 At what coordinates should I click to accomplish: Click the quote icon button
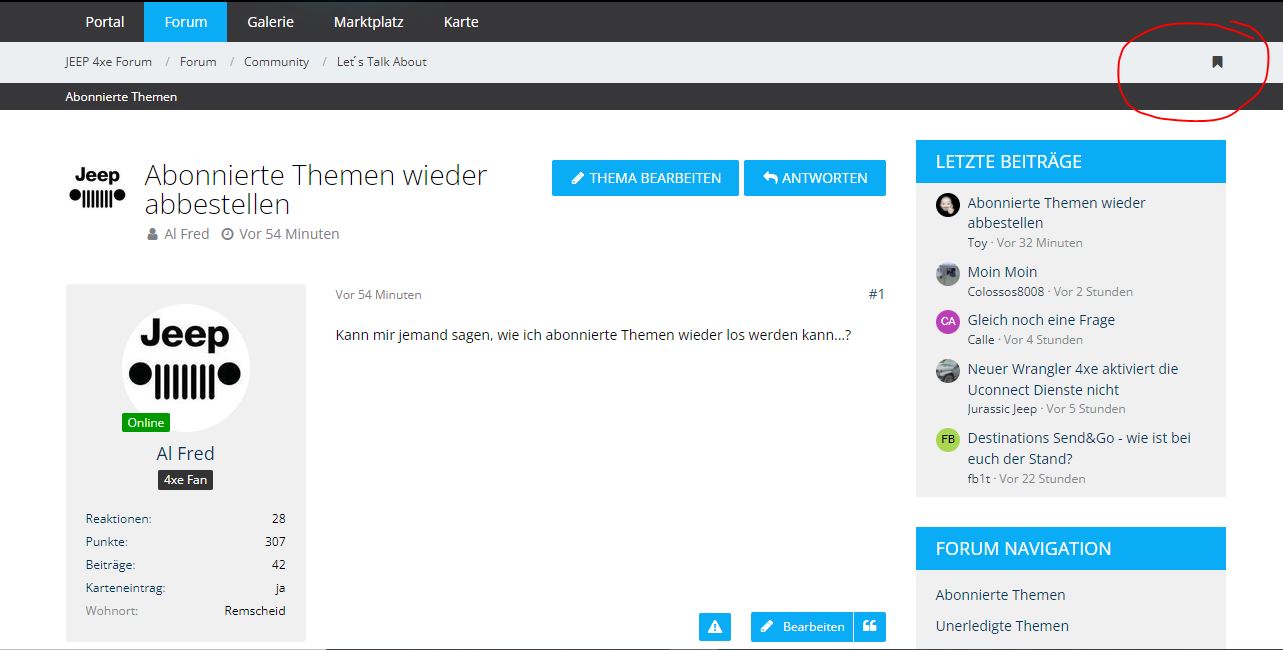point(870,627)
